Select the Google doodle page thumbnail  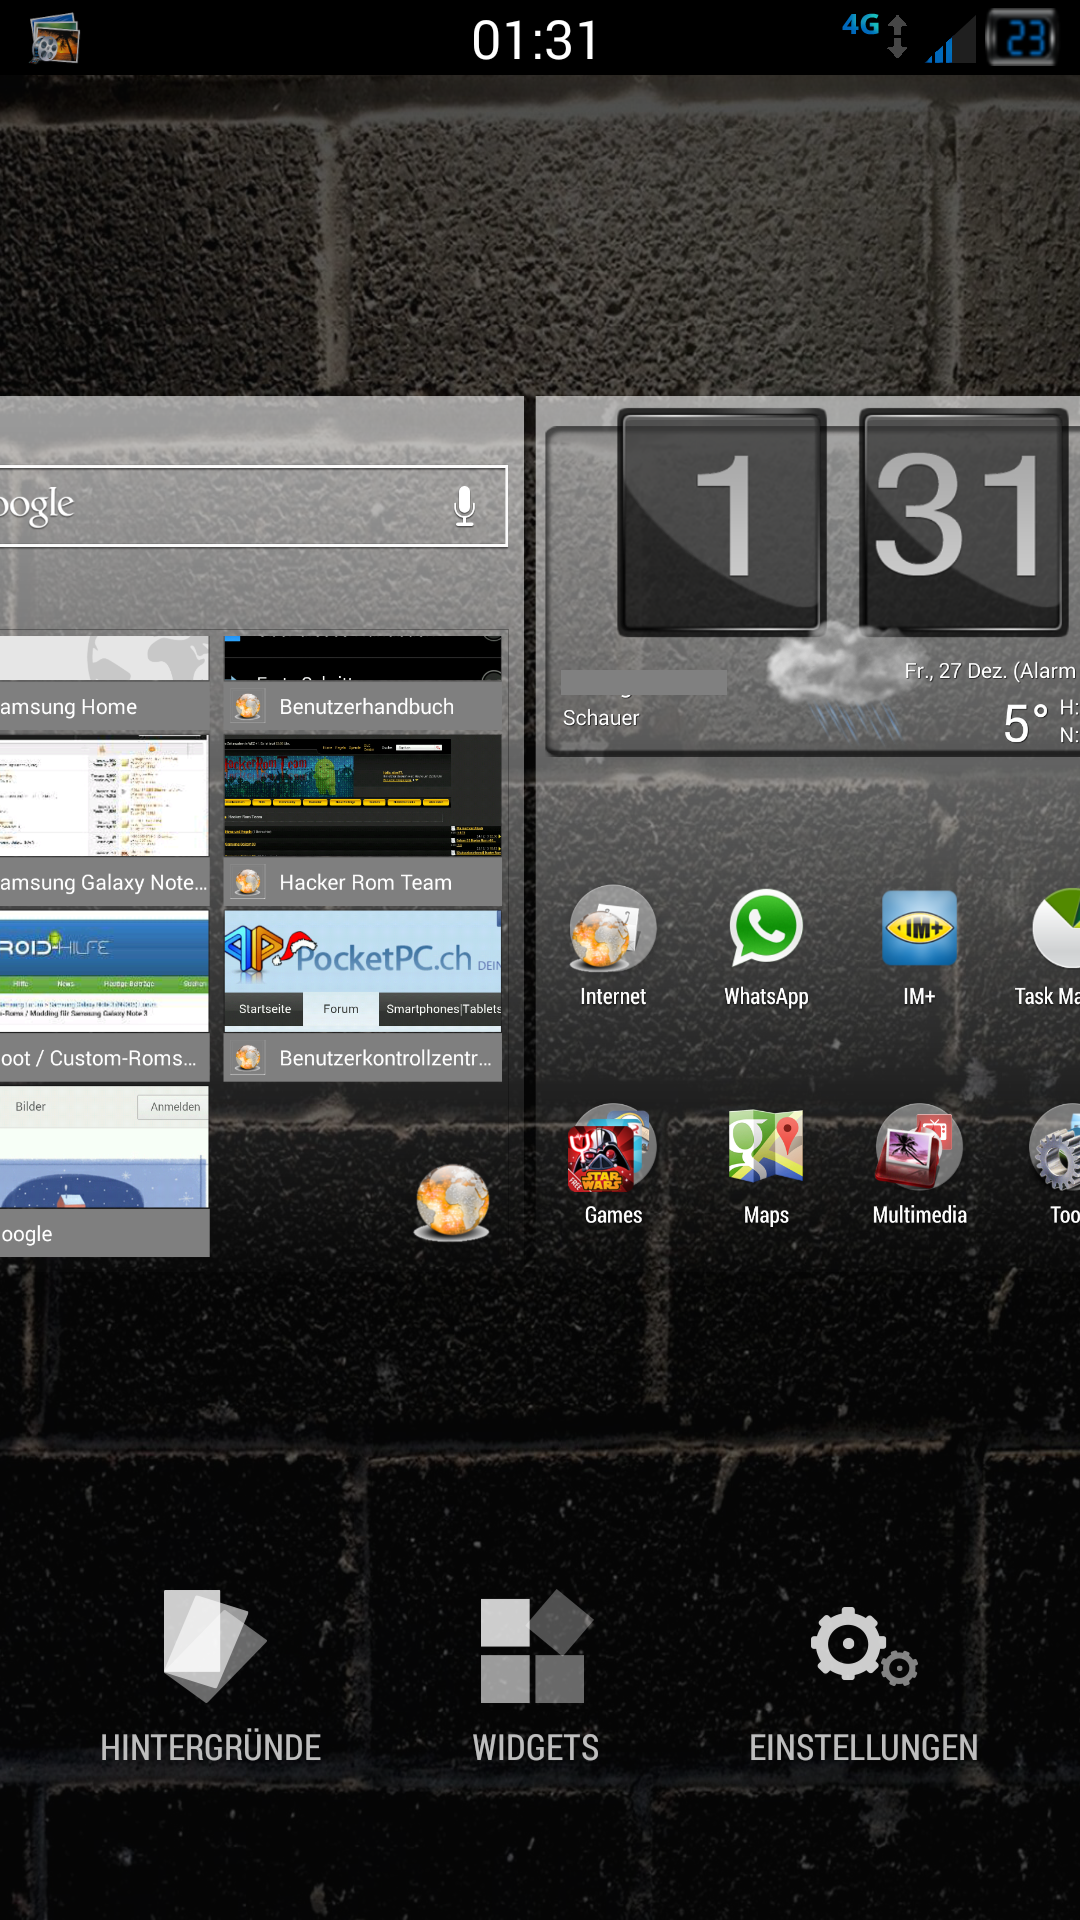click(104, 1147)
